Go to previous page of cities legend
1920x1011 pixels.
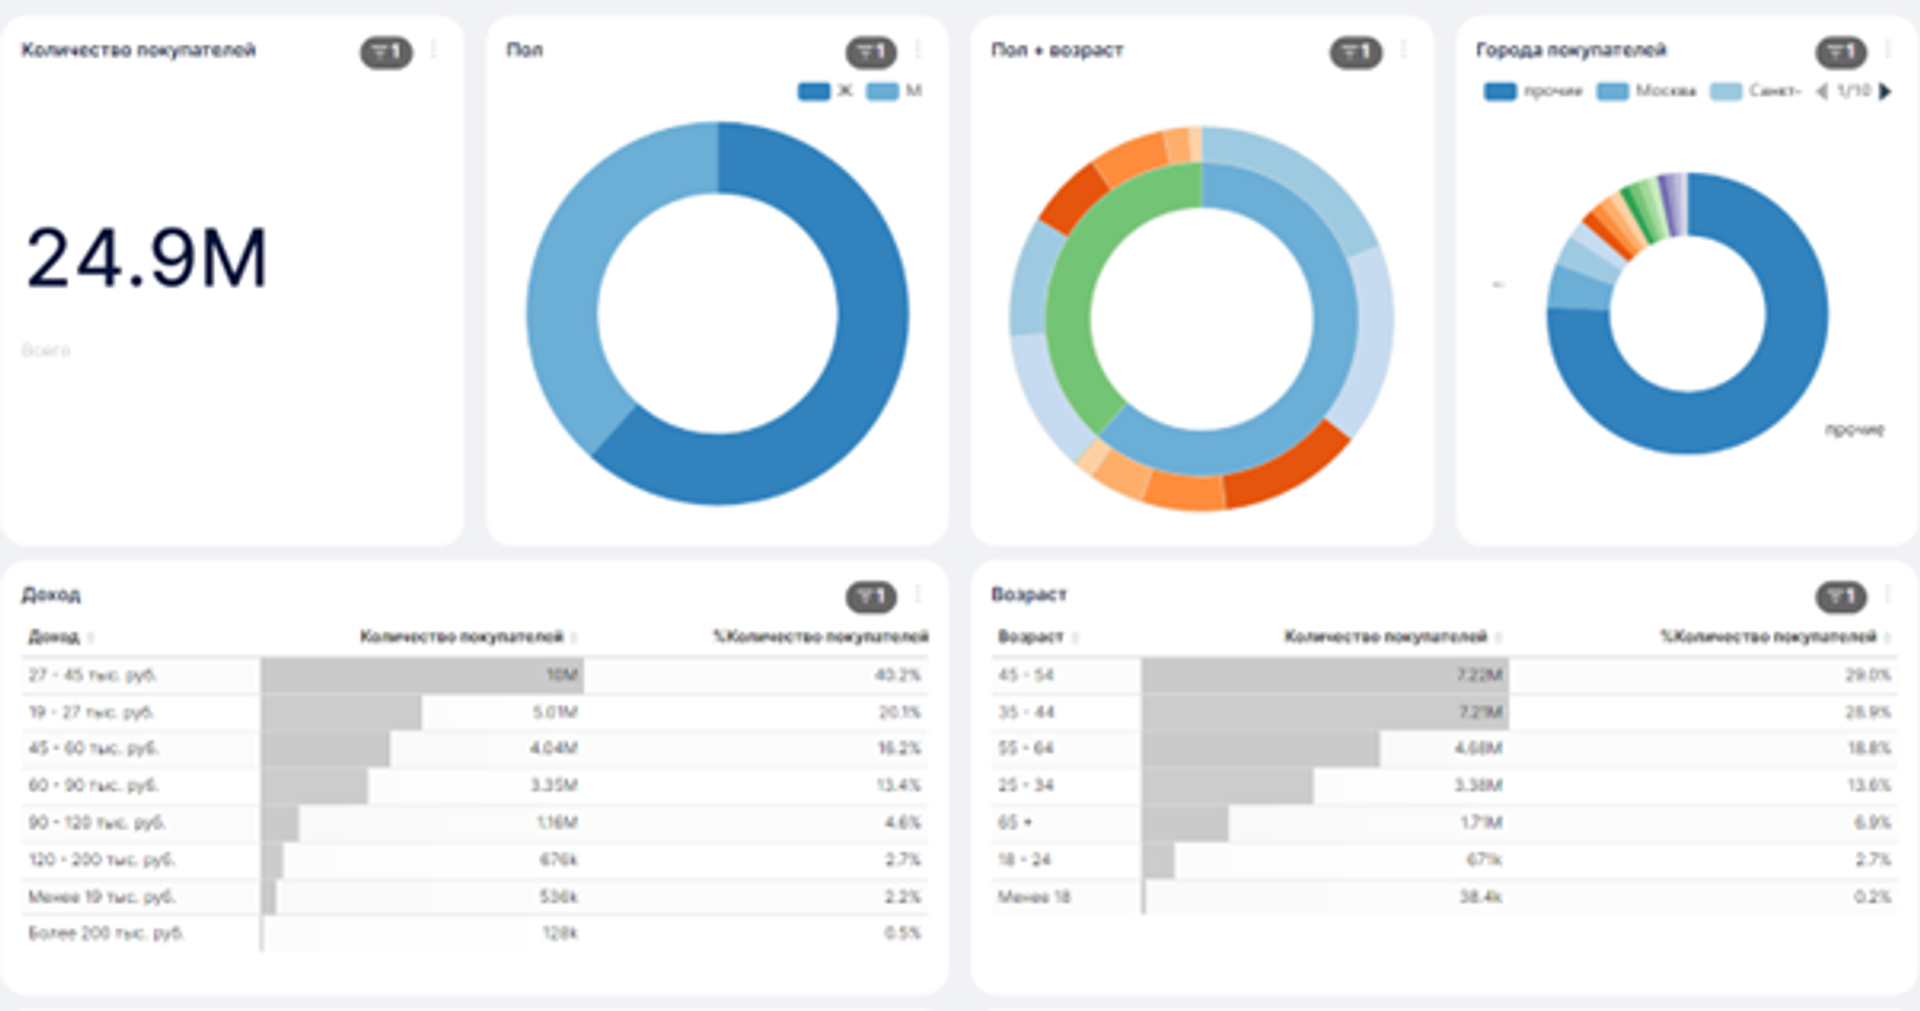point(1821,91)
